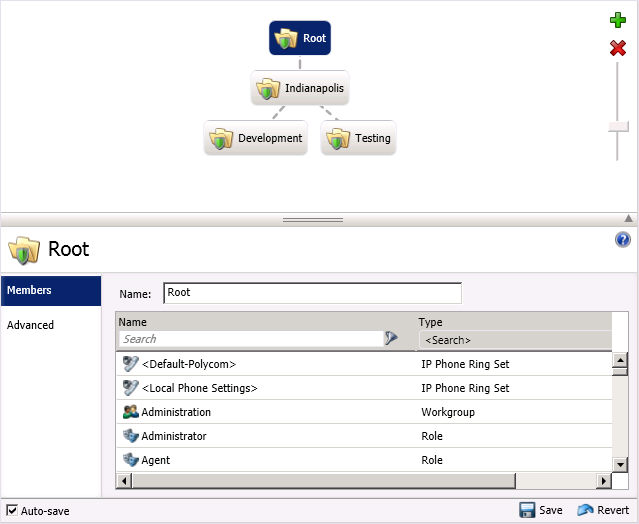
Task: Click the Agent role icon
Action: (x=130, y=460)
